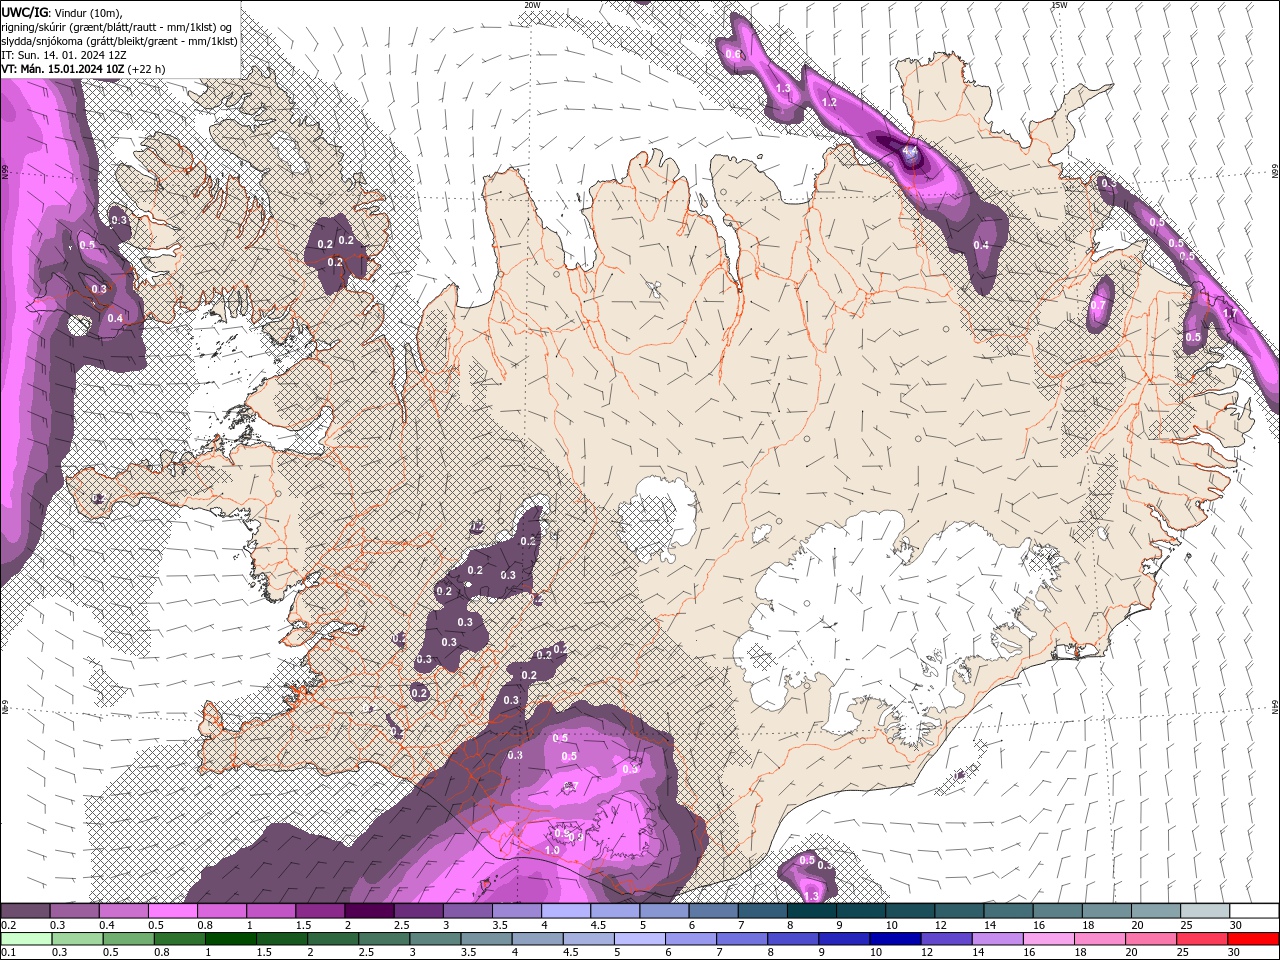Click the rain legend swatch from 0.5 to 0.8
This screenshot has width=1280, height=960.
point(130,939)
